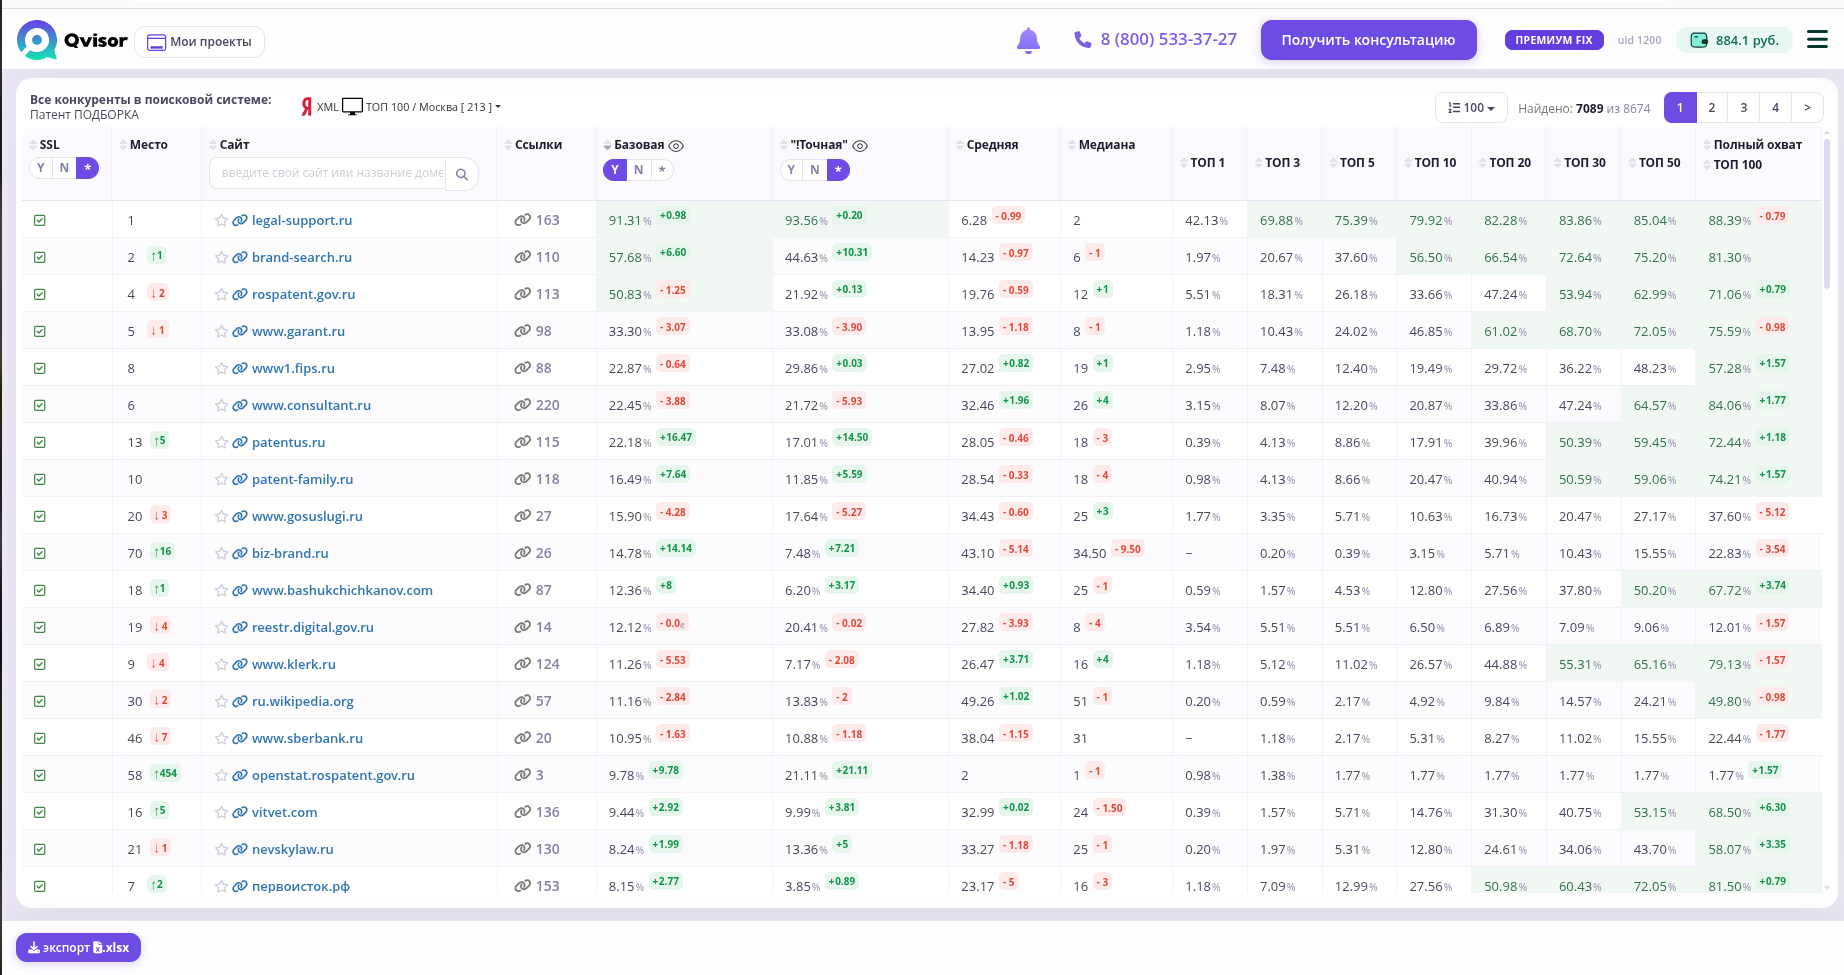Click the Yandex search engine icon
This screenshot has height=975, width=1844.
click(x=307, y=107)
